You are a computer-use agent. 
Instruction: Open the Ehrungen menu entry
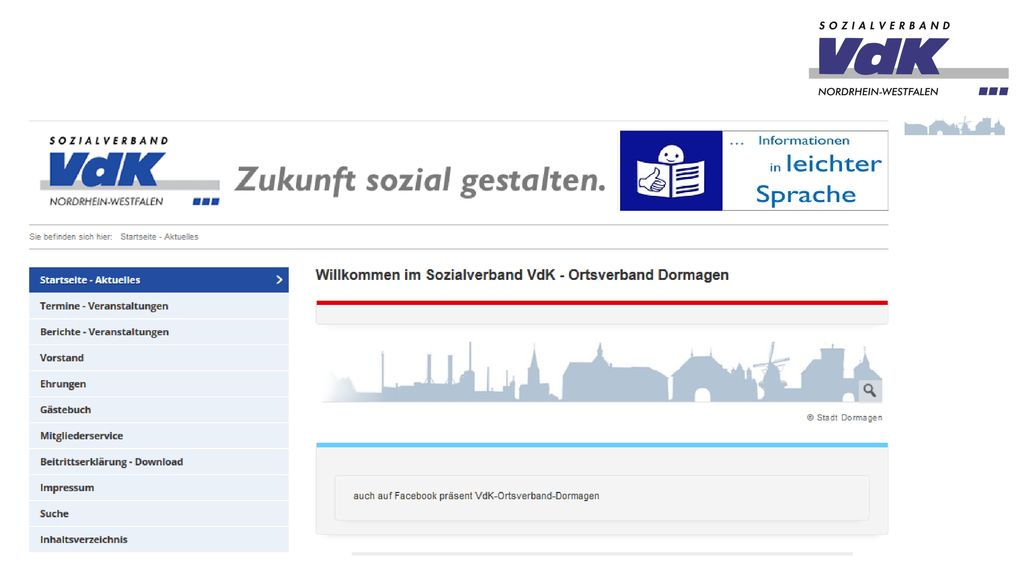point(159,384)
